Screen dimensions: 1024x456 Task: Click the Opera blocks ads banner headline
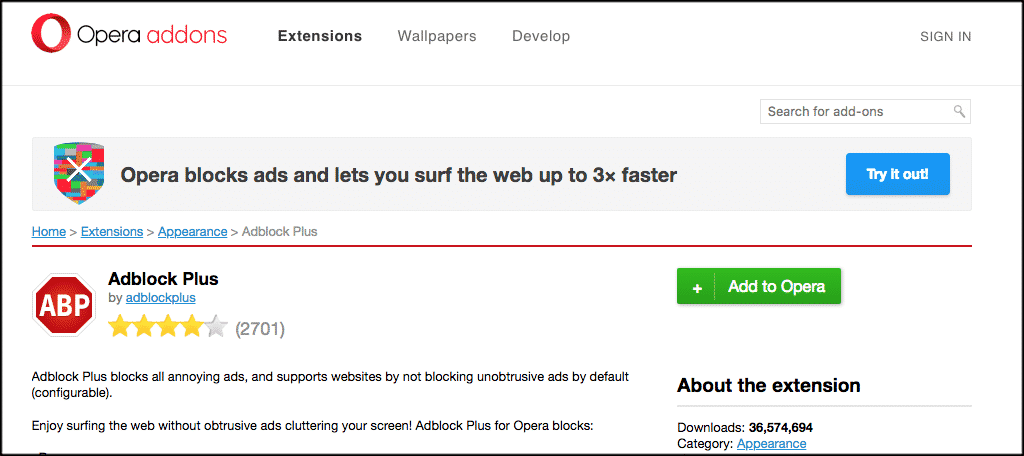[398, 175]
